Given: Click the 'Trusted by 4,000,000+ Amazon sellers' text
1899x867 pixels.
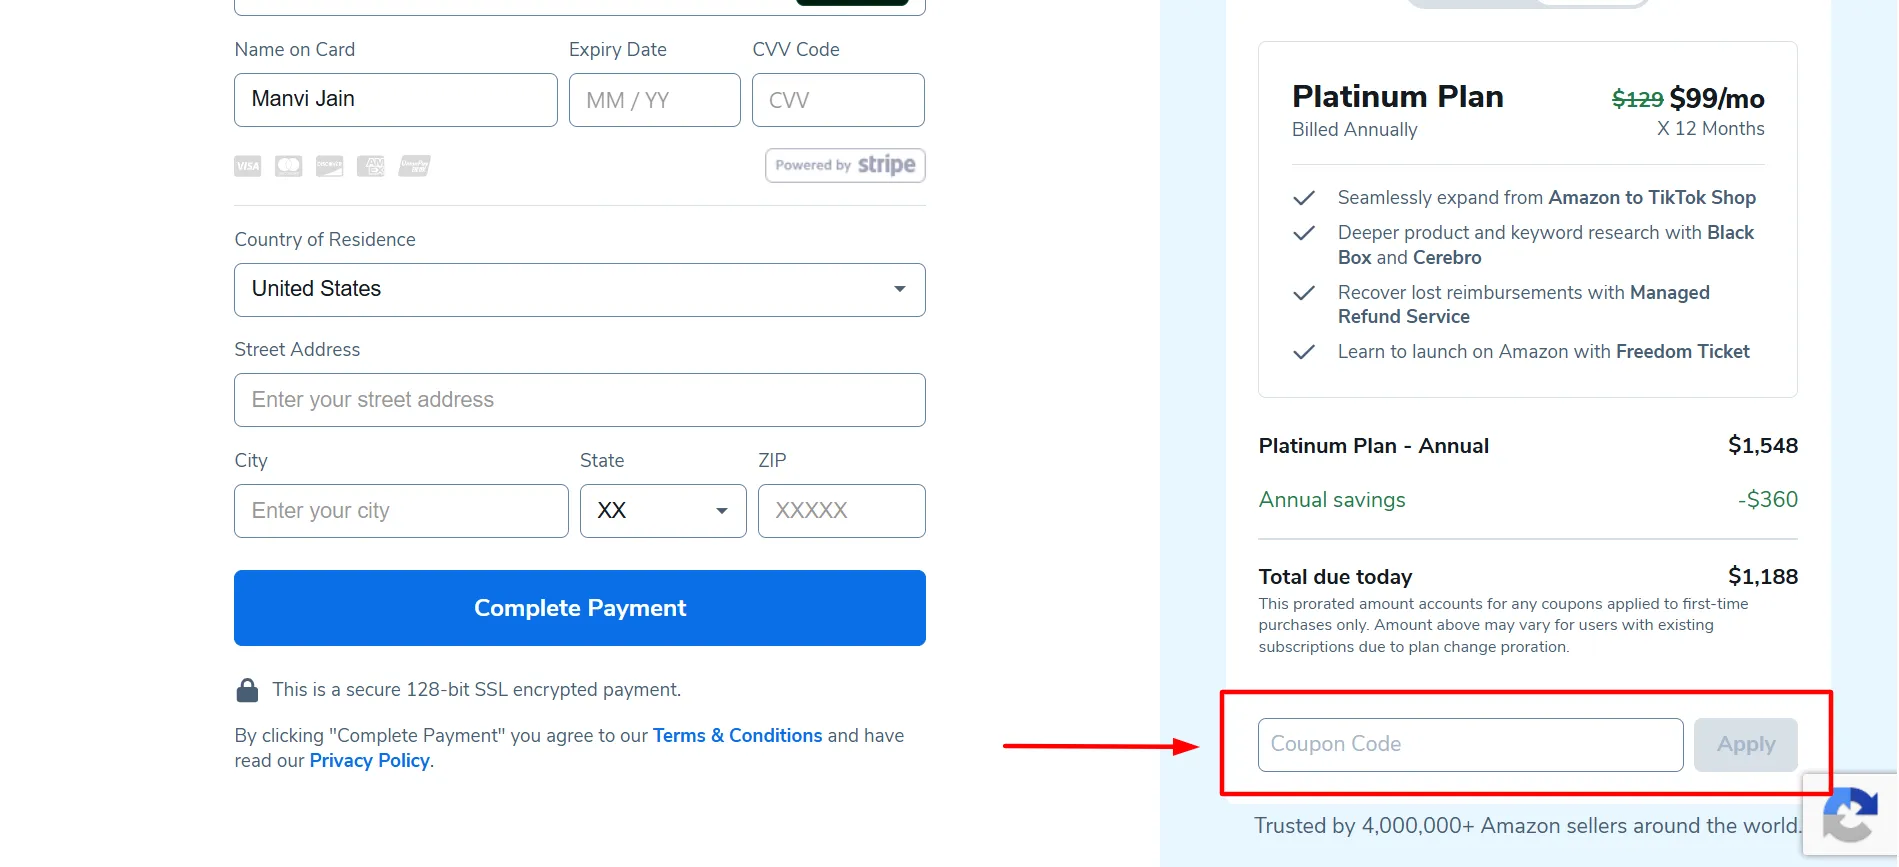Looking at the screenshot, I should (1528, 826).
